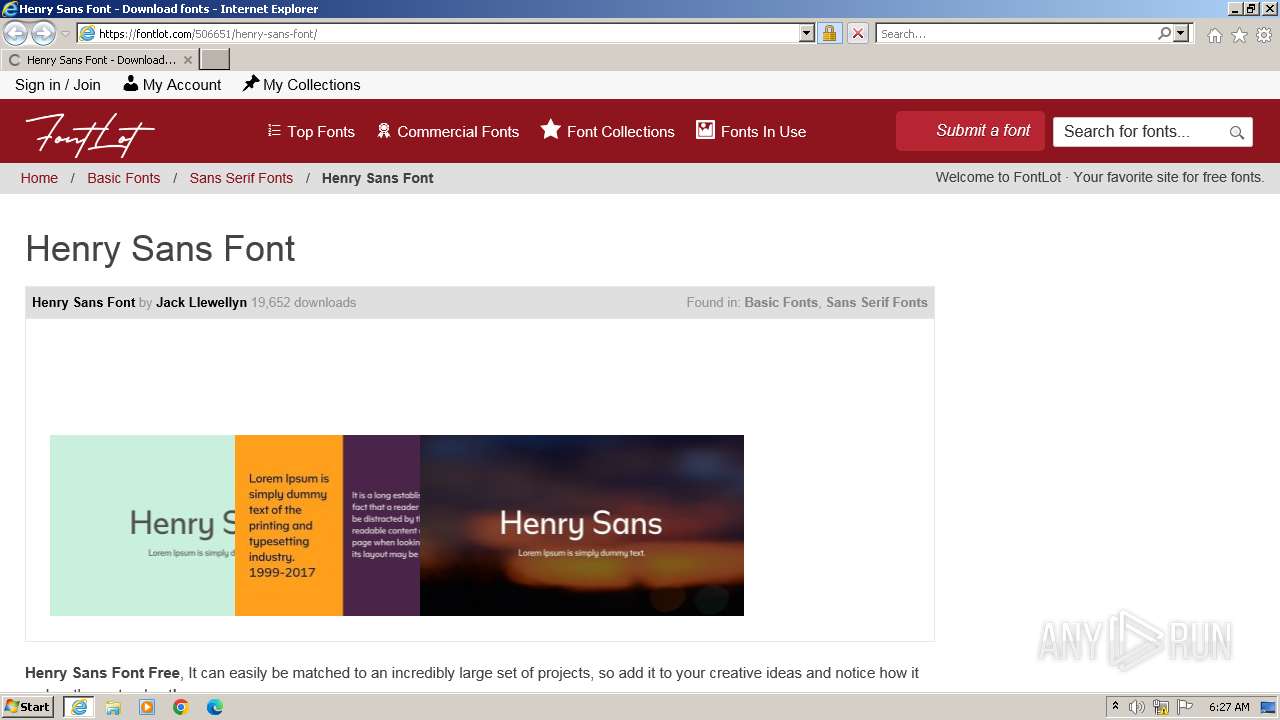The image size is (1280, 720).
Task: Expand the address bar autocomplete dropdown
Action: (x=807, y=33)
